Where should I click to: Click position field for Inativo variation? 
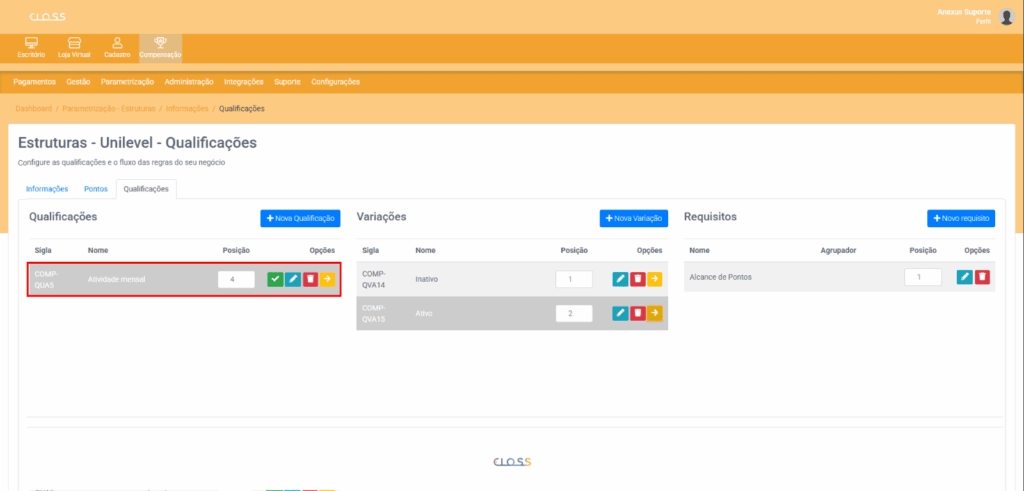[x=574, y=279]
